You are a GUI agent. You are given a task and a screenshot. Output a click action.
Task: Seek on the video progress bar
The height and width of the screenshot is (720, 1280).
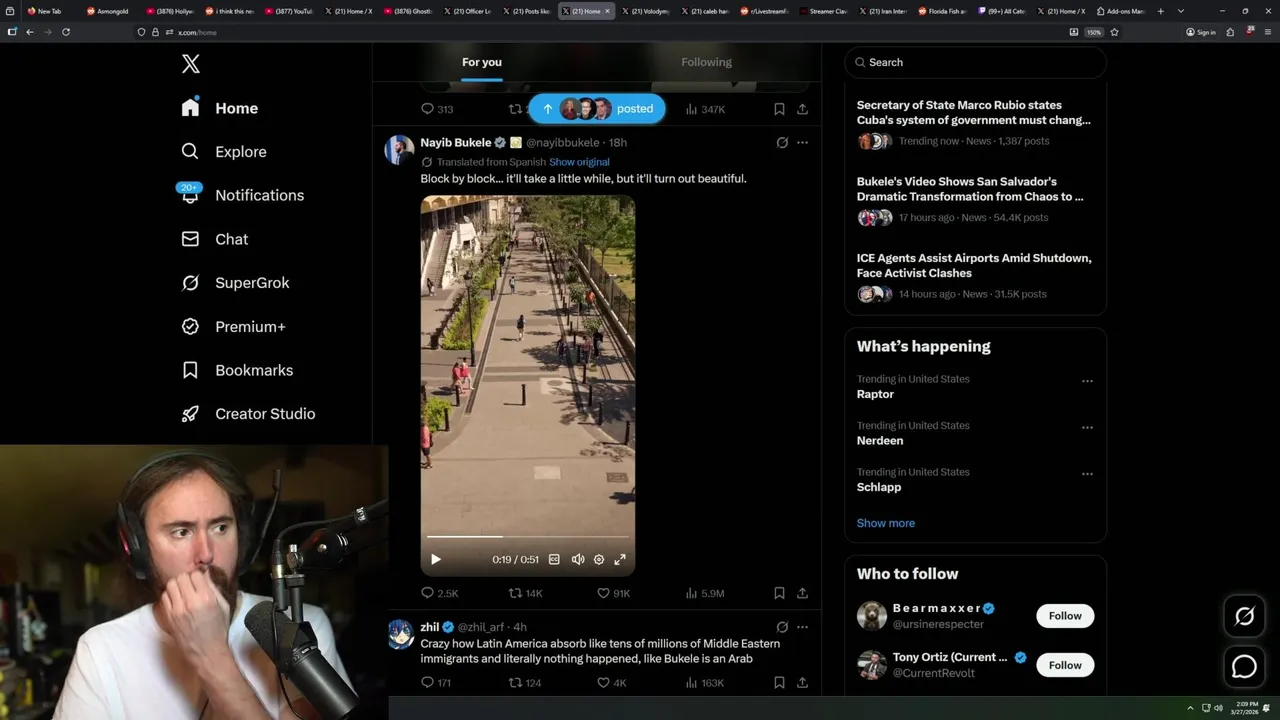(528, 537)
